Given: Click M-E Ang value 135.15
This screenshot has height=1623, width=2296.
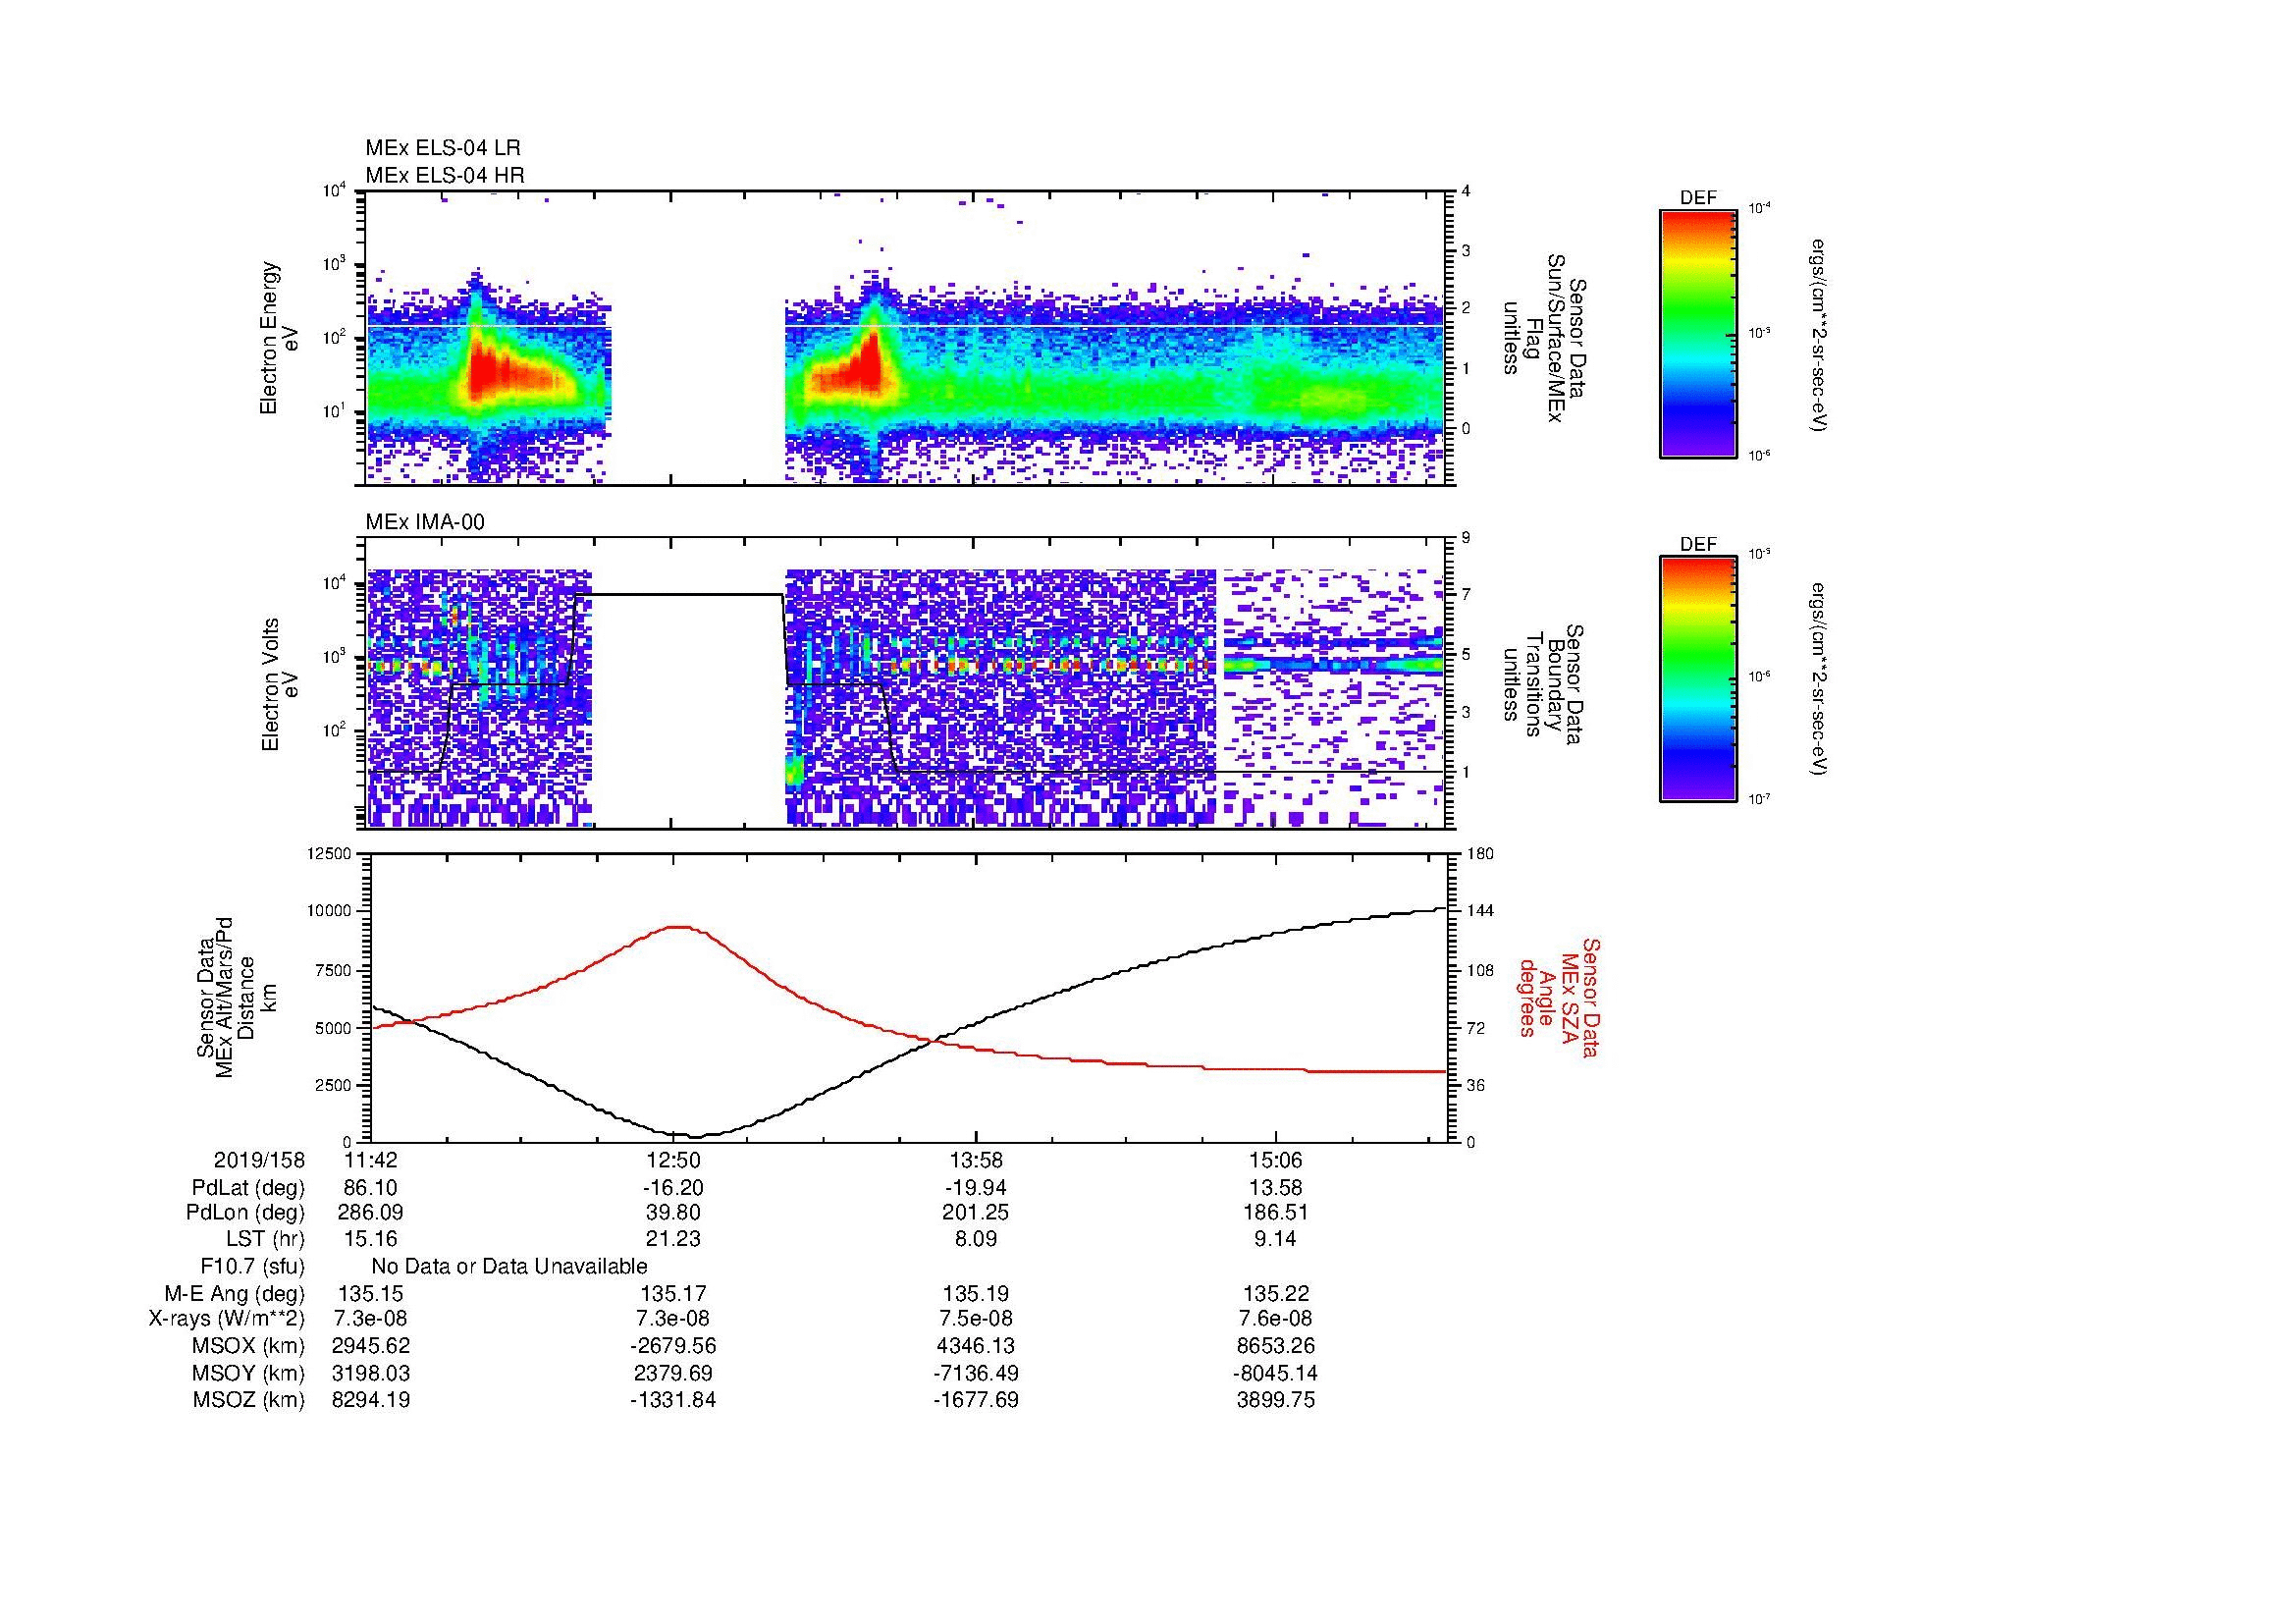Looking at the screenshot, I should [x=371, y=1294].
